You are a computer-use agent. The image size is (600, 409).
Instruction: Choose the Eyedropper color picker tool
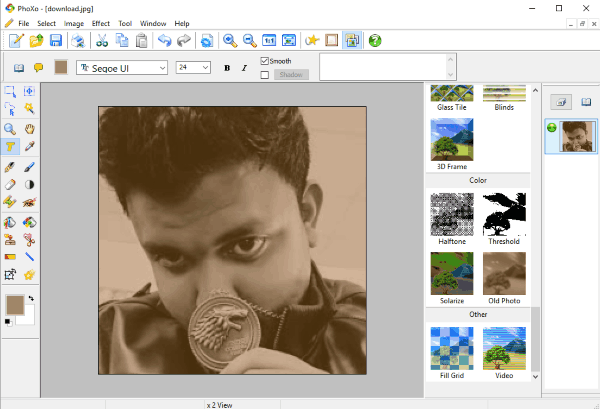[30, 147]
